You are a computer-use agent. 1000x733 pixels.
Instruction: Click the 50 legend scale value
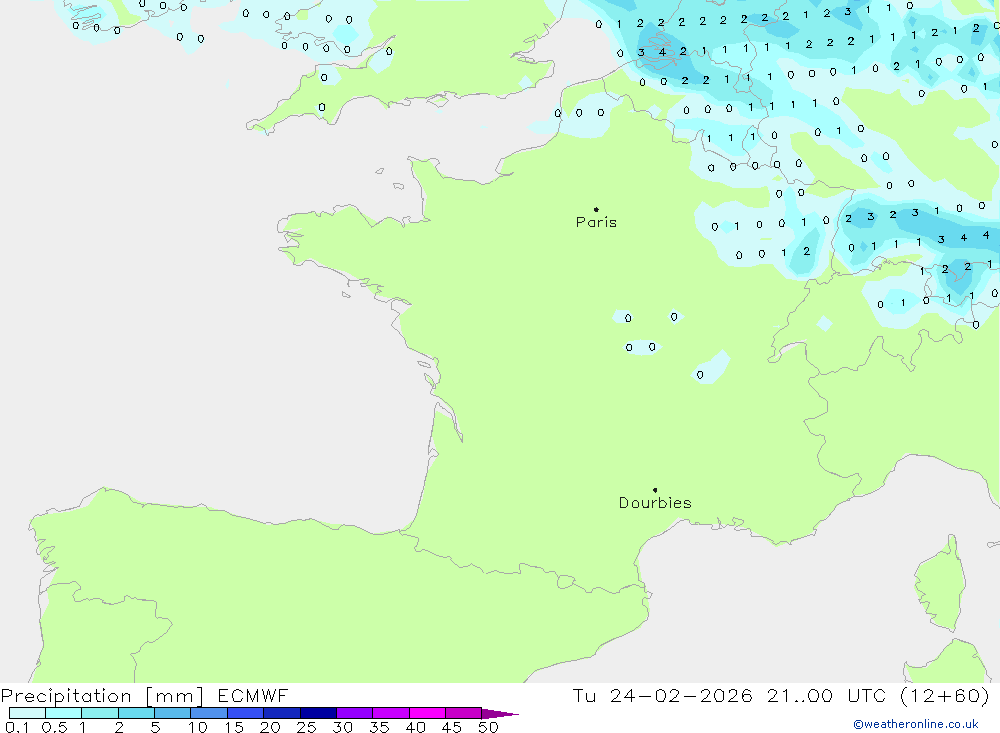(x=488, y=727)
